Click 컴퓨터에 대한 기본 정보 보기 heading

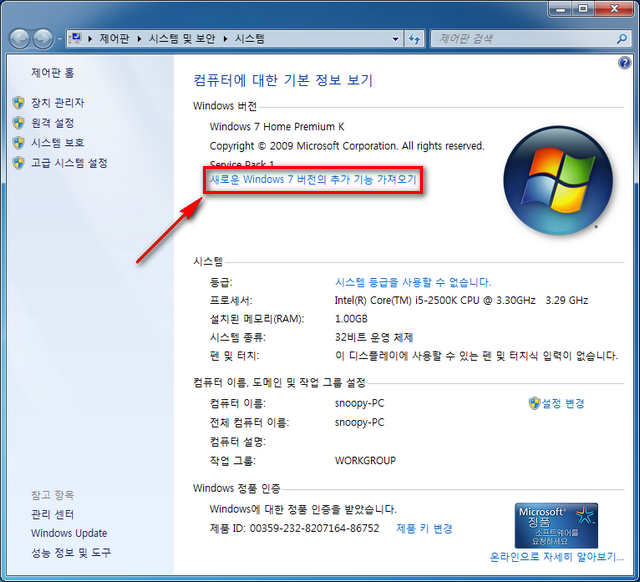pyautogui.click(x=283, y=80)
